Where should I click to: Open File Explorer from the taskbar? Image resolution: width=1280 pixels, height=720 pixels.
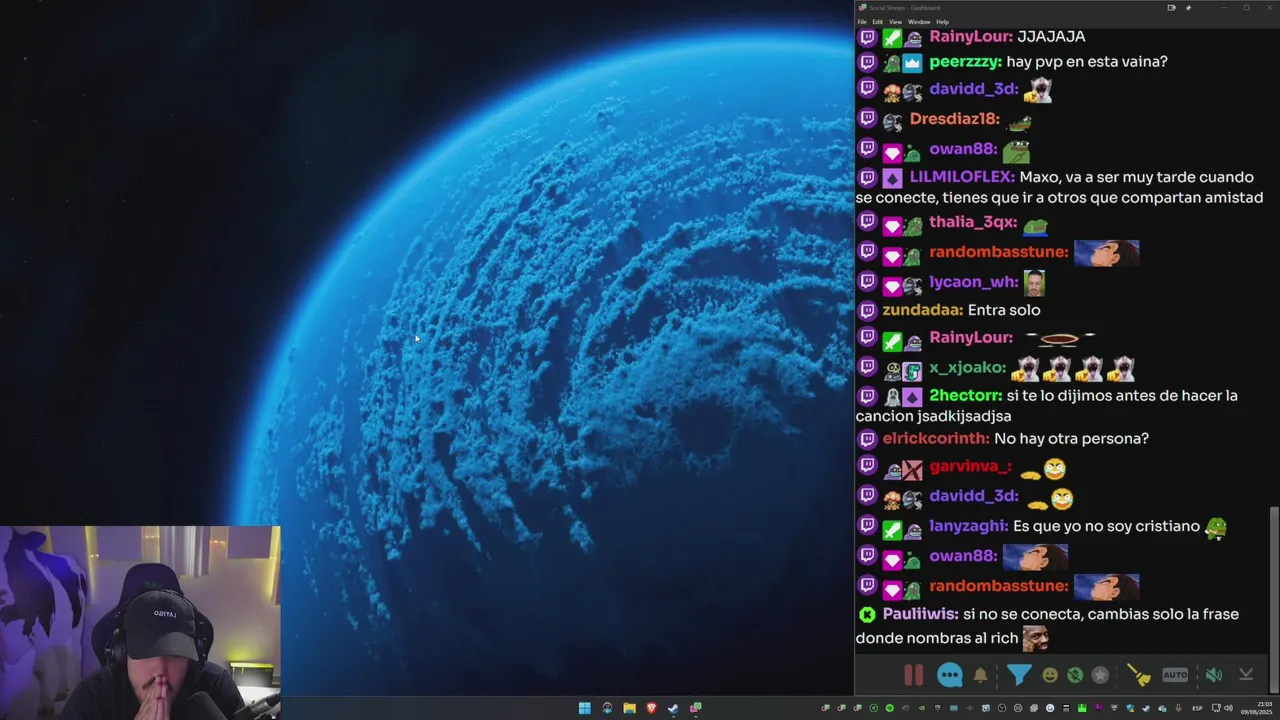(x=629, y=708)
